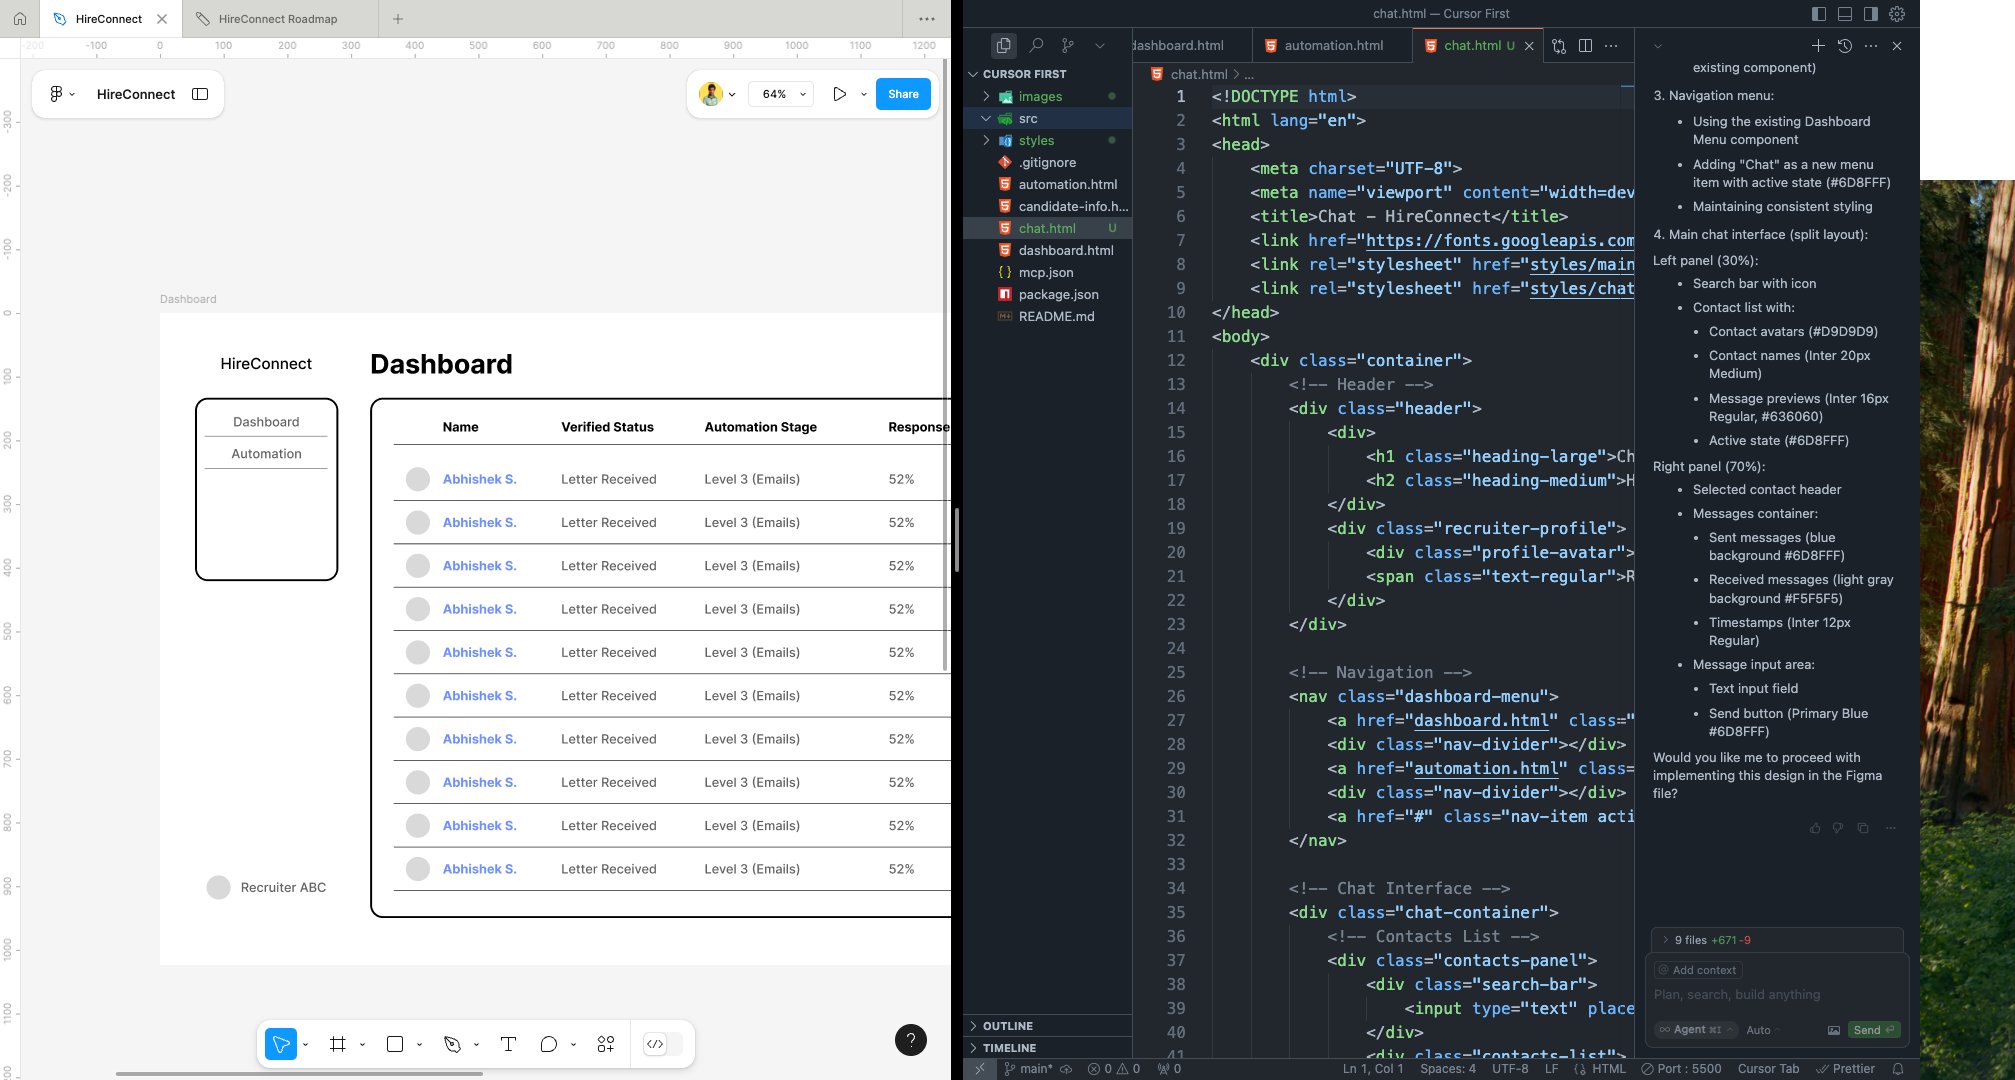The height and width of the screenshot is (1080, 2015).
Task: Select the Comment tool in Figma toolbar
Action: 548,1044
